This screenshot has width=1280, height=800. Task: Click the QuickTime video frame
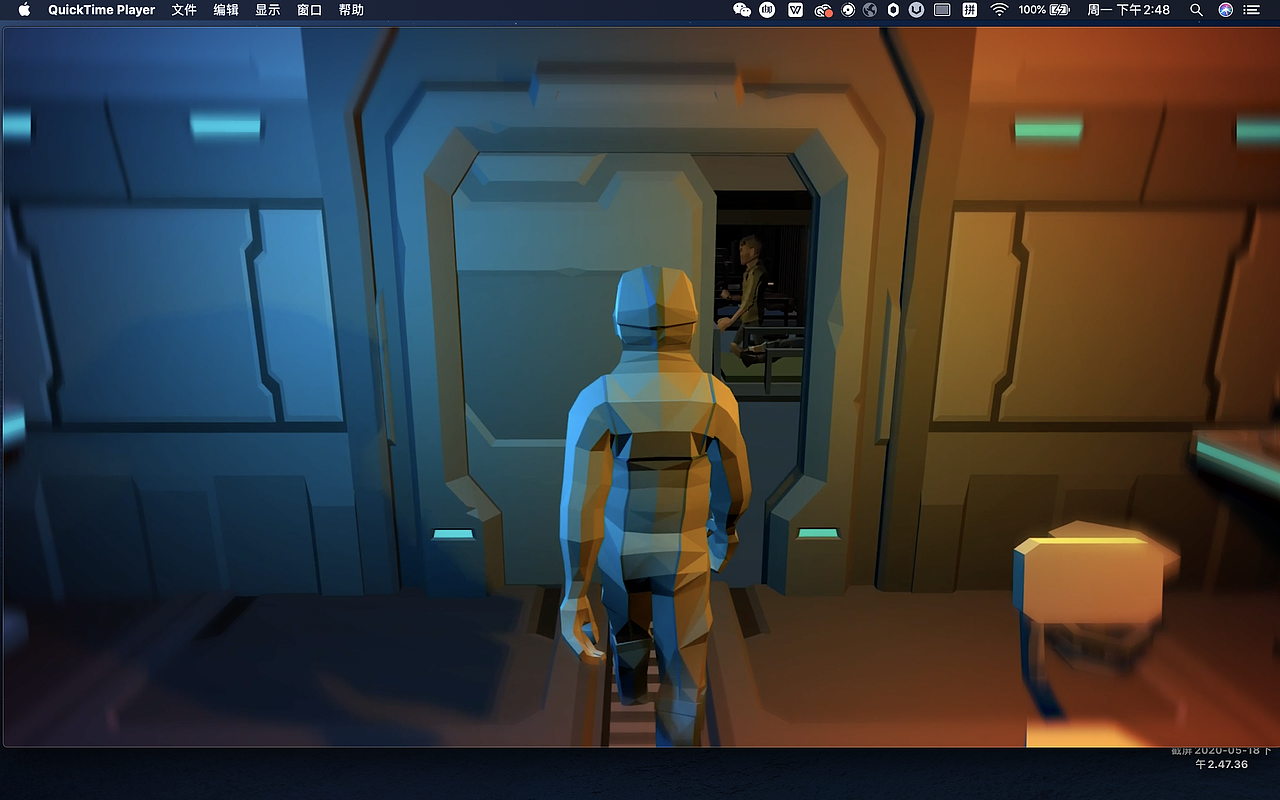[x=640, y=387]
